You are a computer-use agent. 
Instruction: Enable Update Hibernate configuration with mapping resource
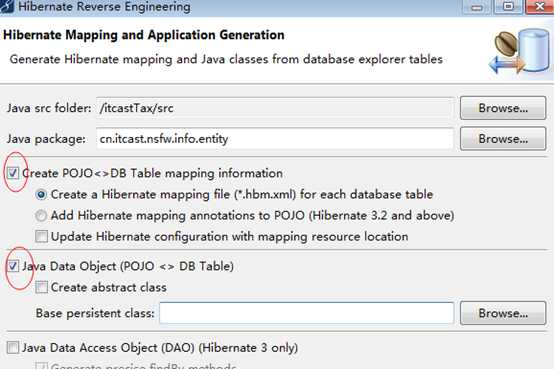click(41, 236)
